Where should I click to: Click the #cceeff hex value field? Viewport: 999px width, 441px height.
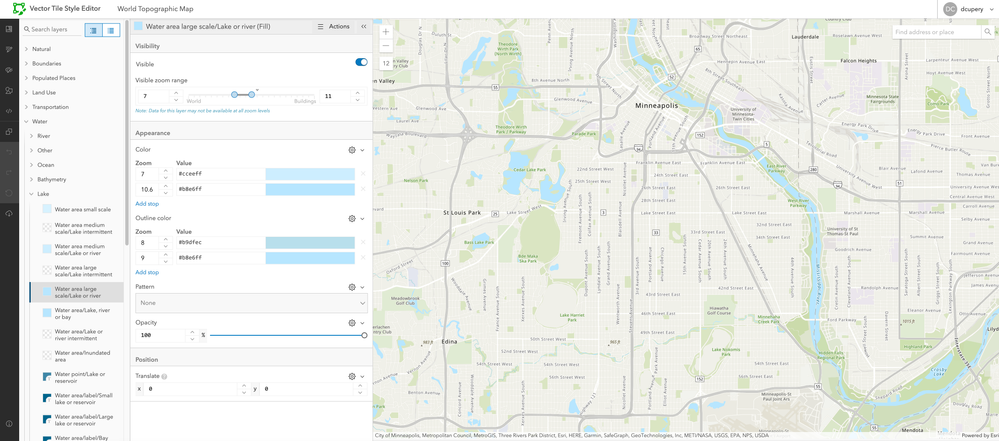tap(220, 174)
